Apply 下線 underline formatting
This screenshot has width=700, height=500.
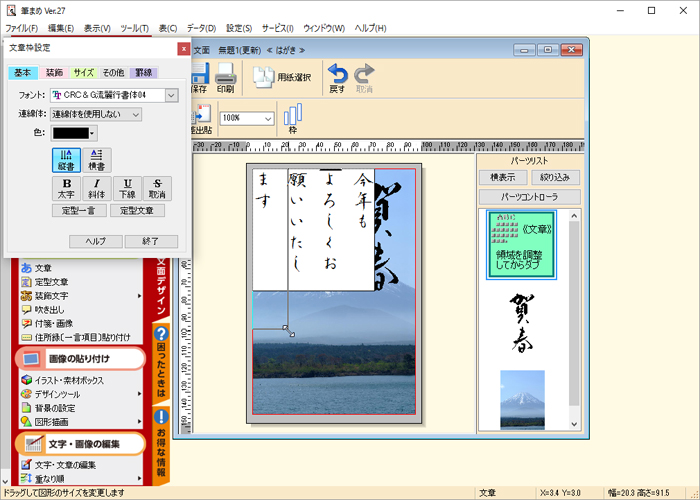point(128,188)
